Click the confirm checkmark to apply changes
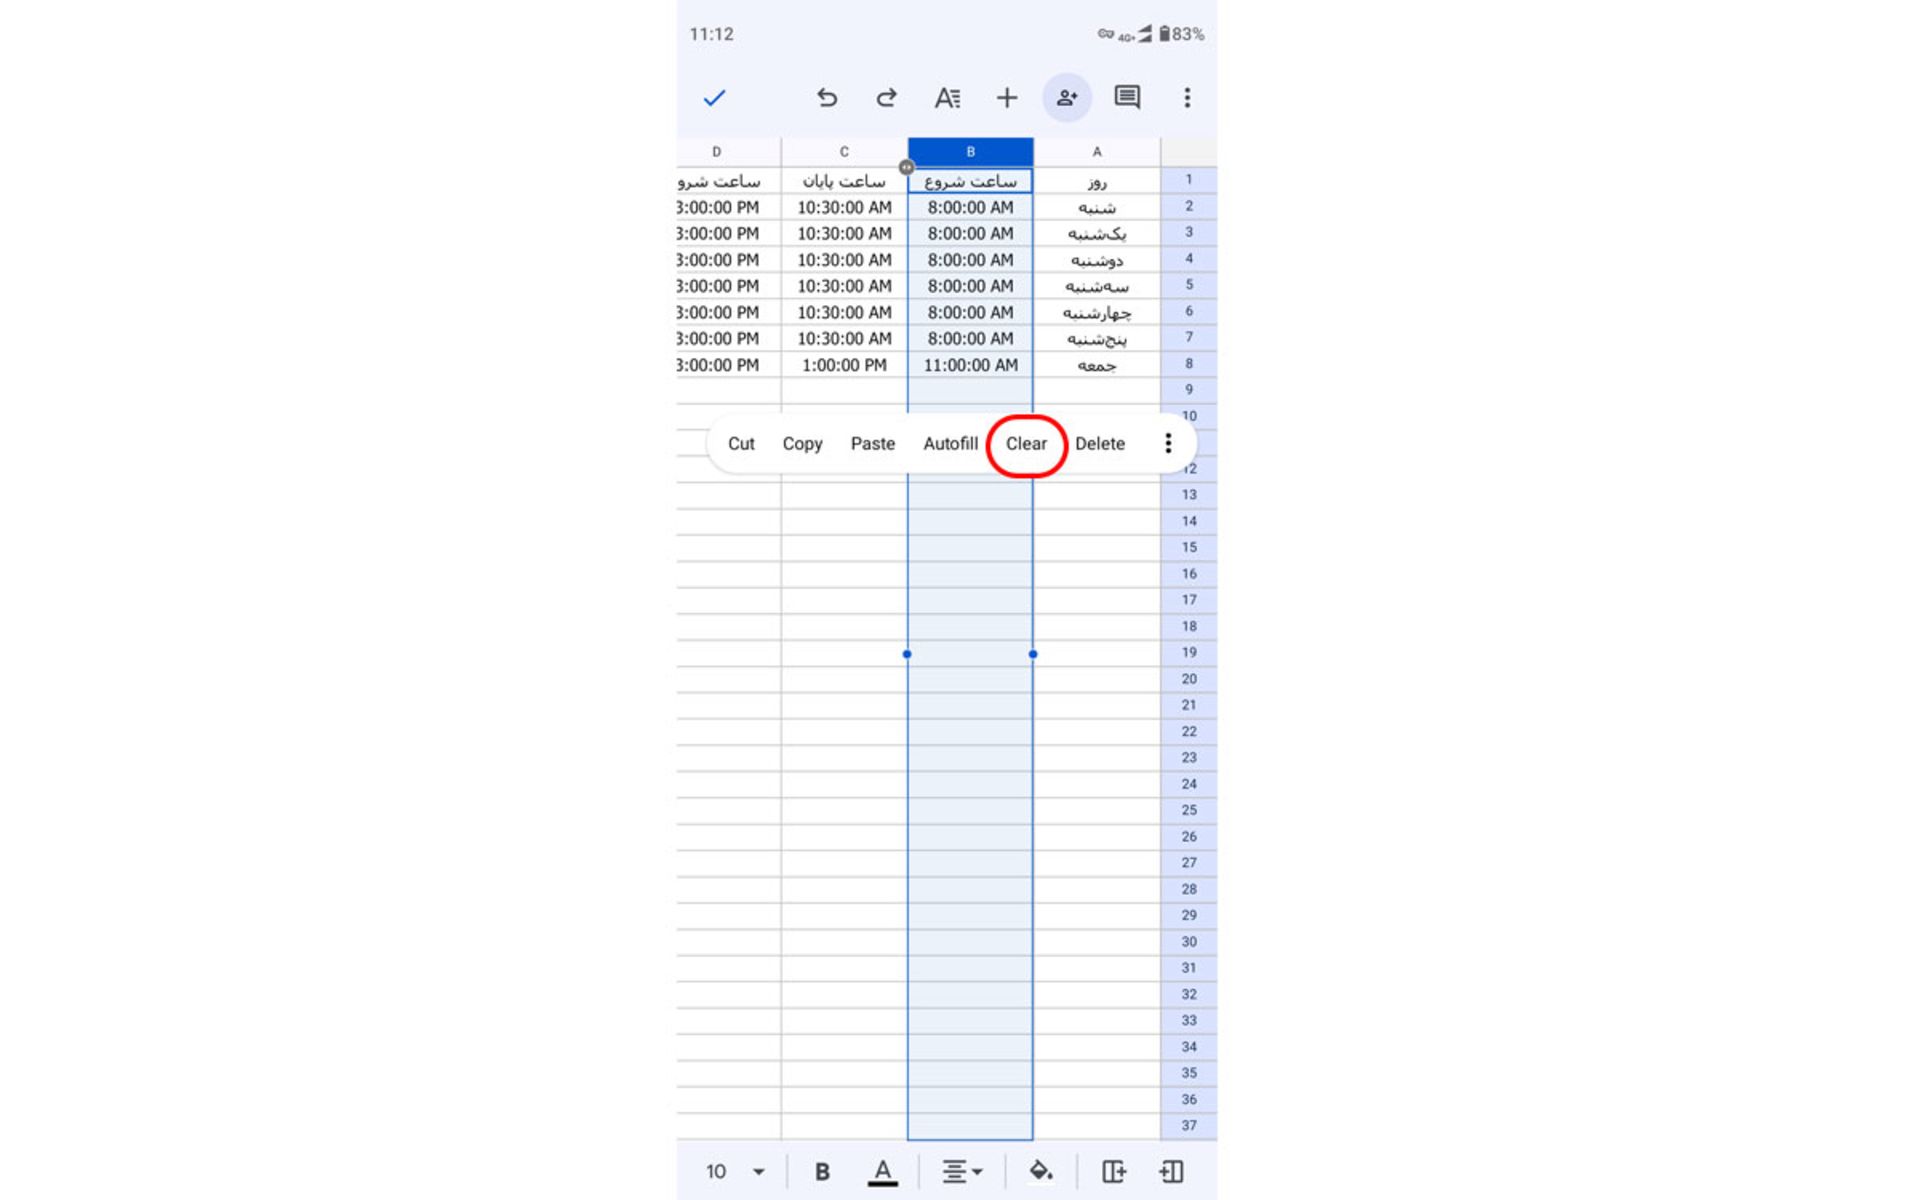Screen dimensions: 1920x1200 (x=713, y=98)
